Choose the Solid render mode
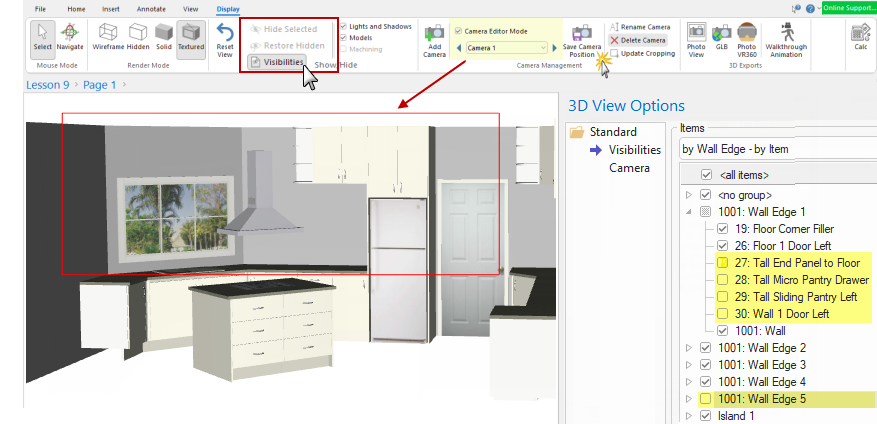 [x=162, y=37]
